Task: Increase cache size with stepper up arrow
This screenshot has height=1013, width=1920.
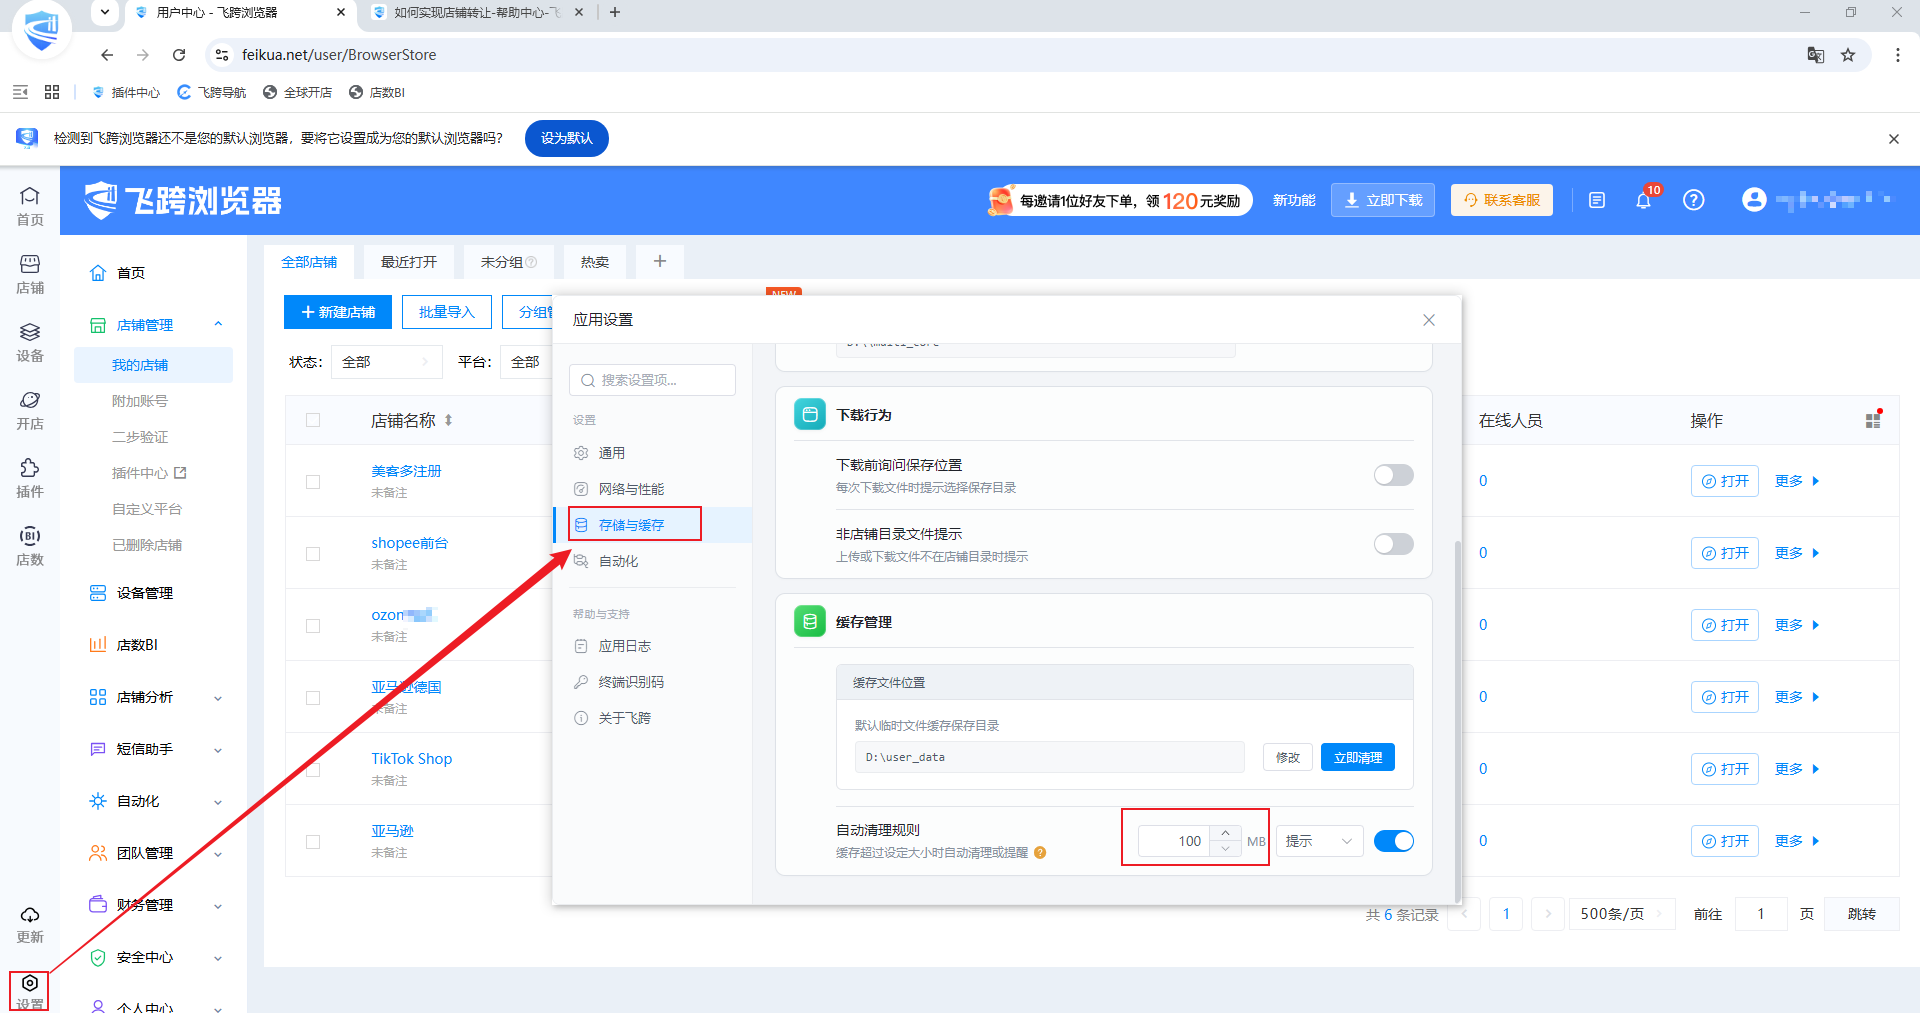Action: point(1225,833)
